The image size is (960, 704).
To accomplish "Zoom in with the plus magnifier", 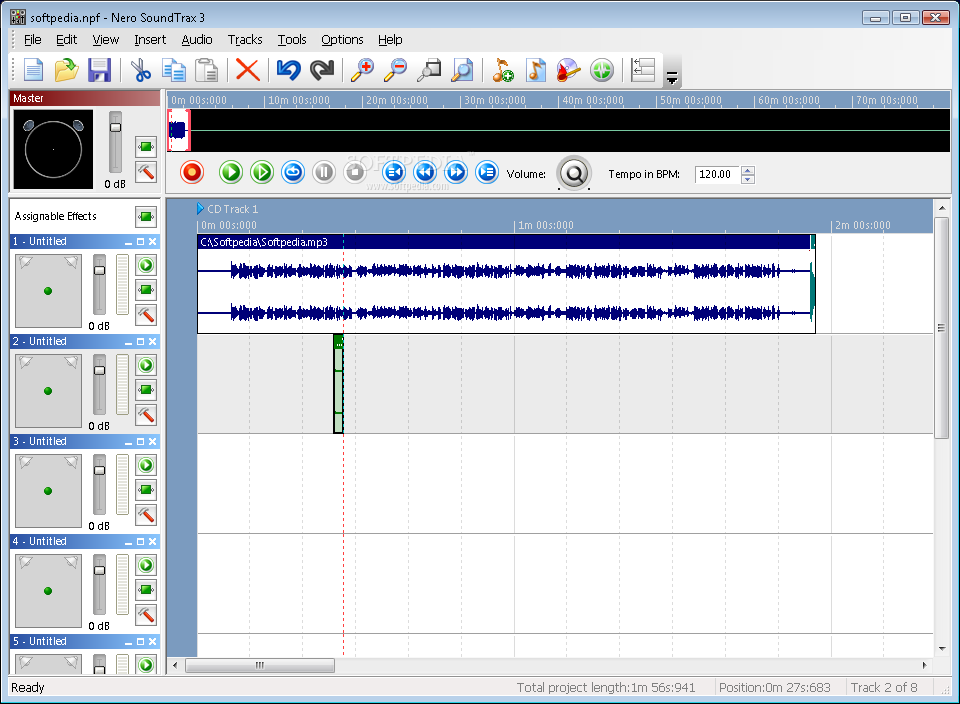I will 362,70.
